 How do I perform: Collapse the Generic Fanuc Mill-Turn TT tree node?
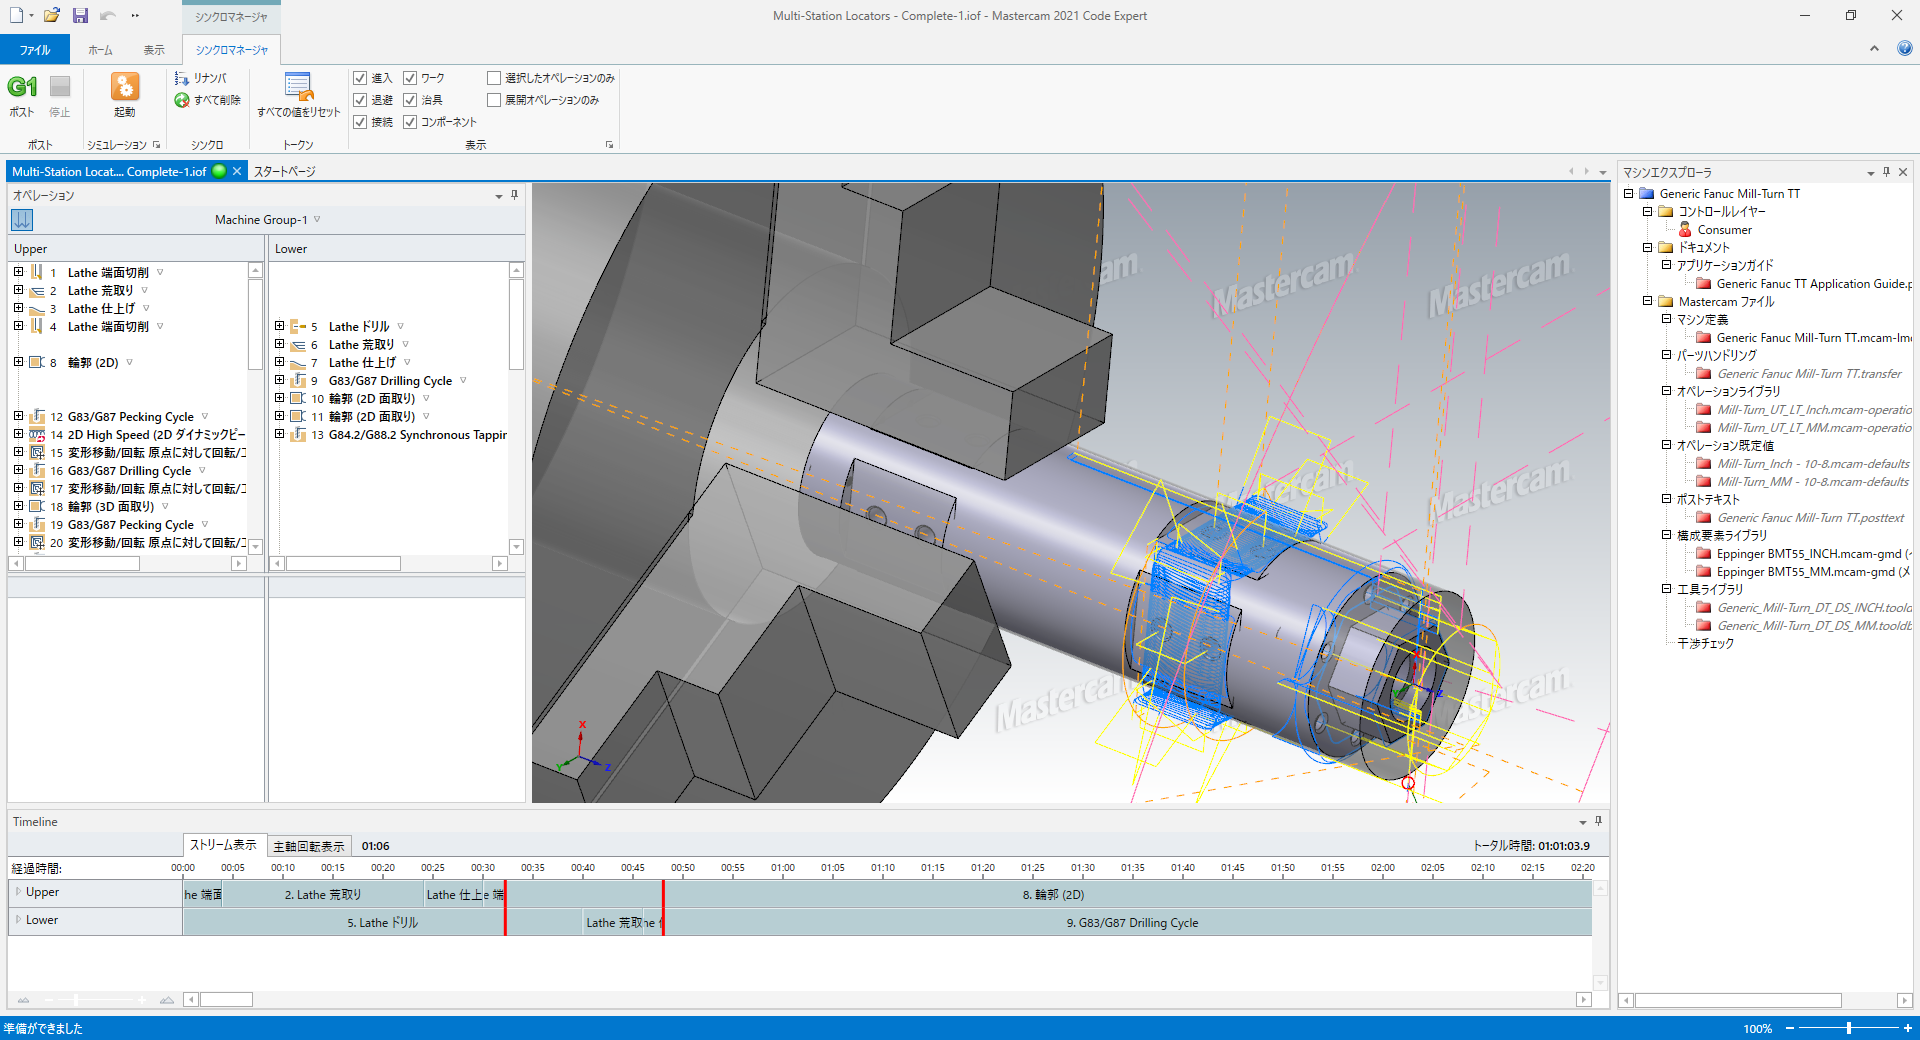1628,194
